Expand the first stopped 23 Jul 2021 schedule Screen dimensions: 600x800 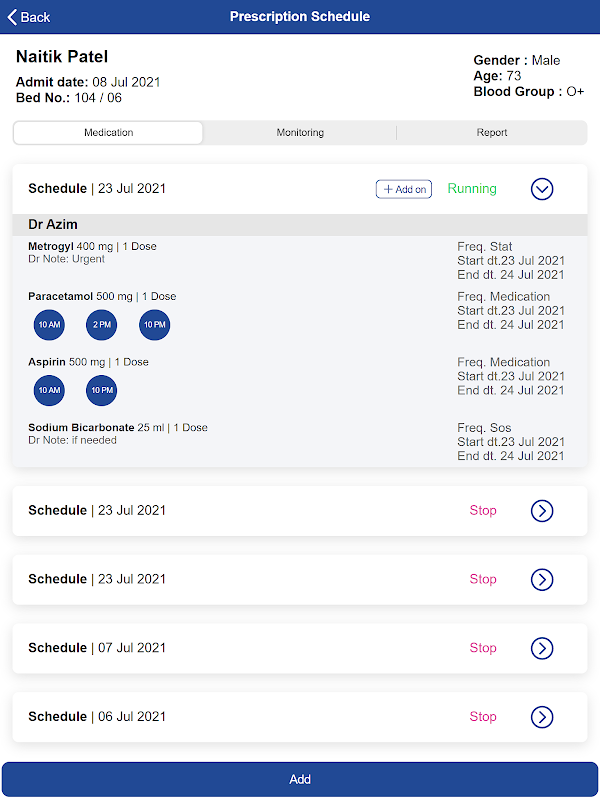click(542, 511)
